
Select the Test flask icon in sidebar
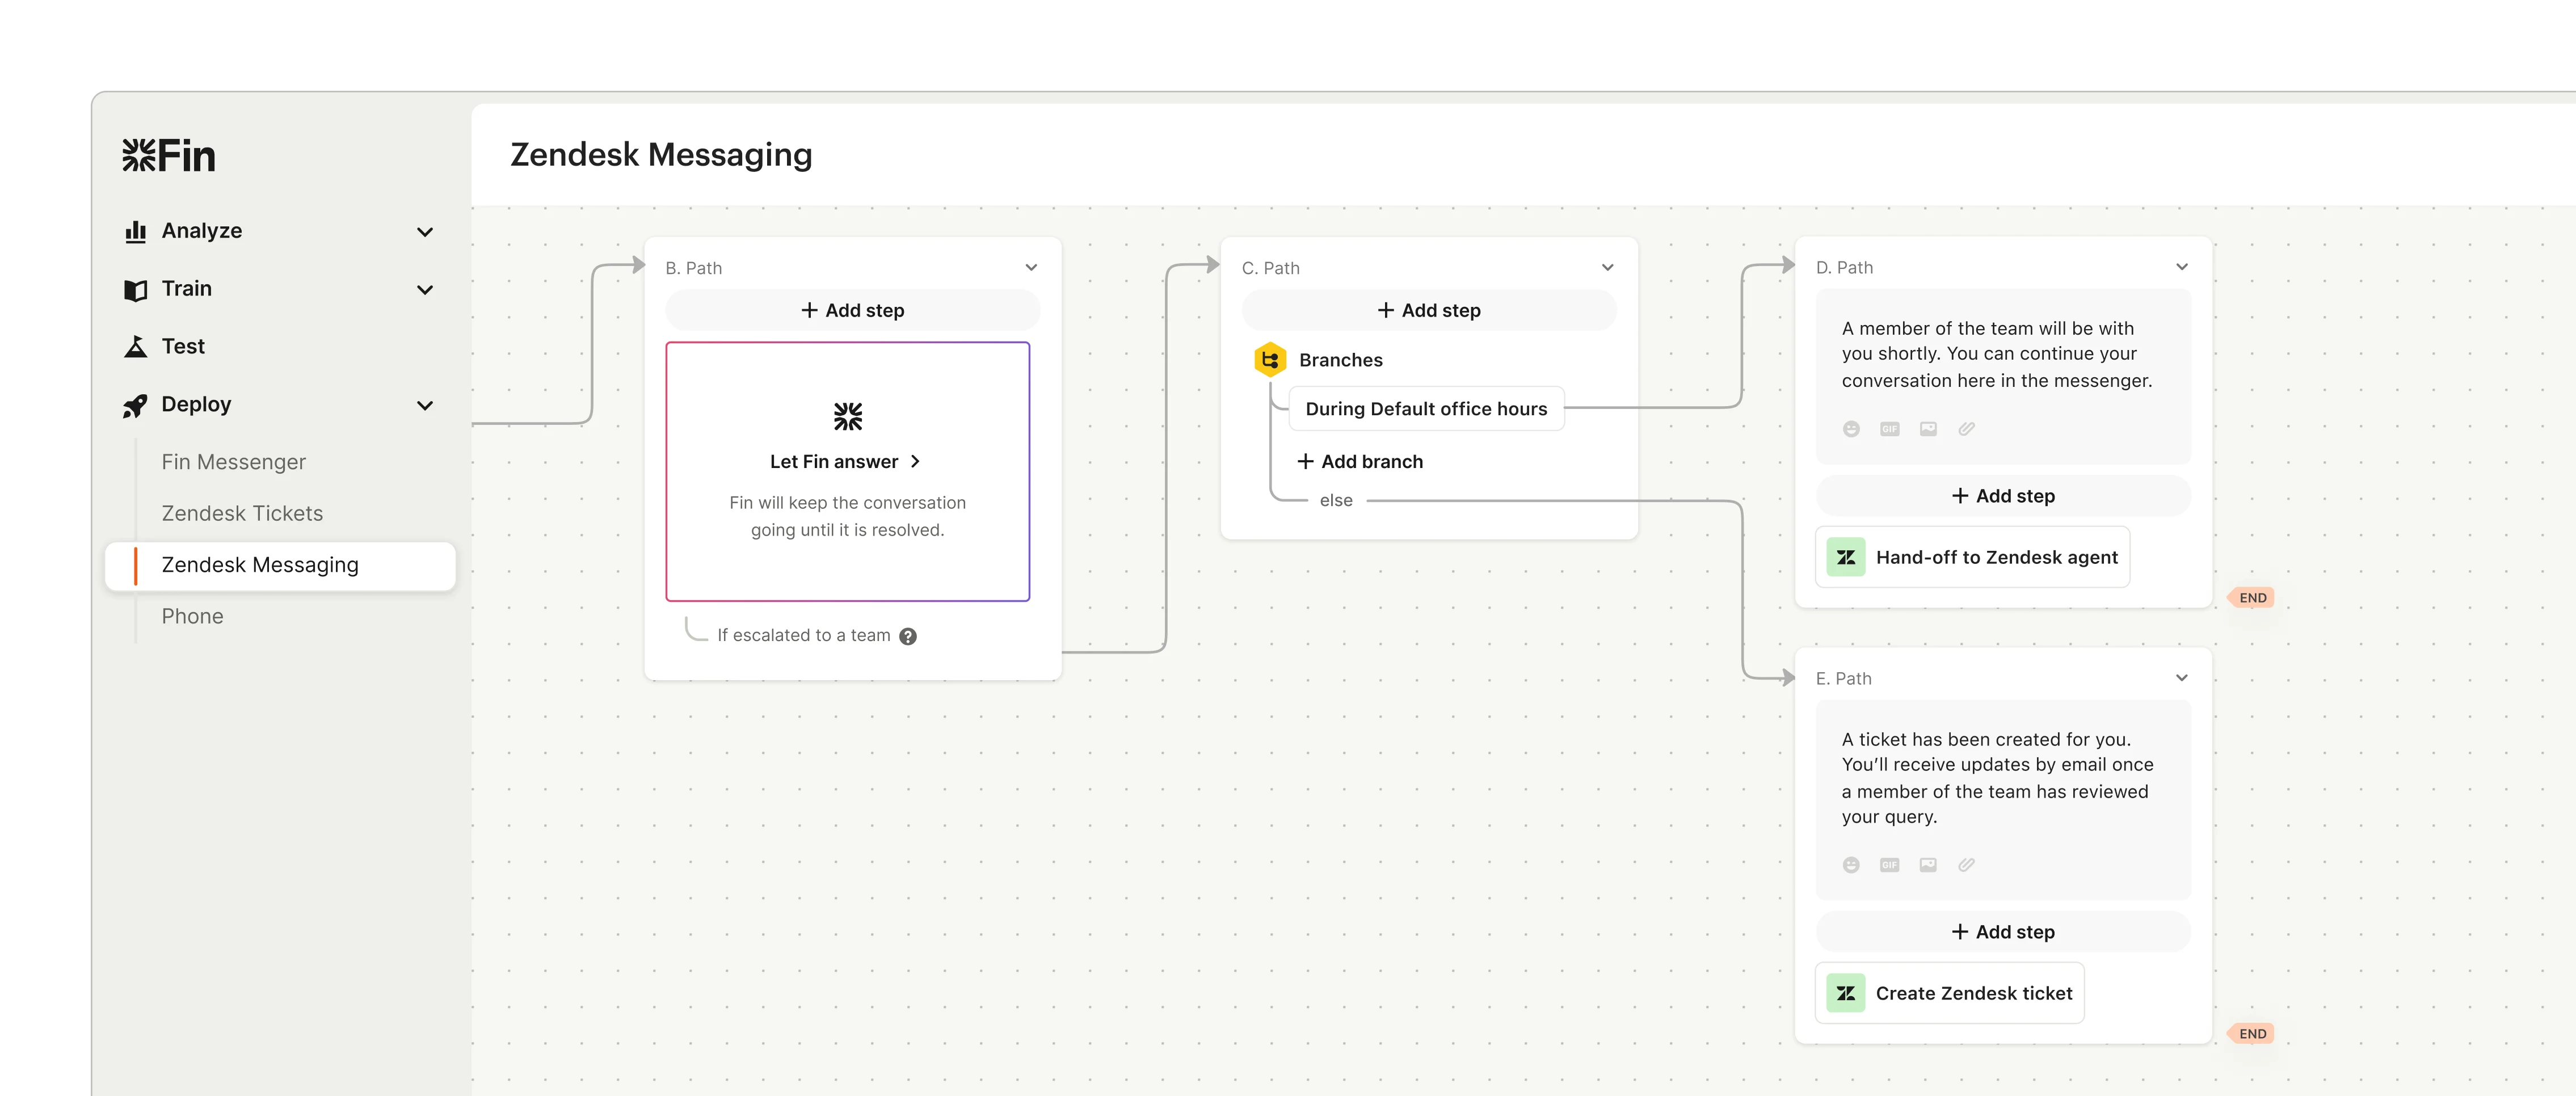(x=136, y=345)
